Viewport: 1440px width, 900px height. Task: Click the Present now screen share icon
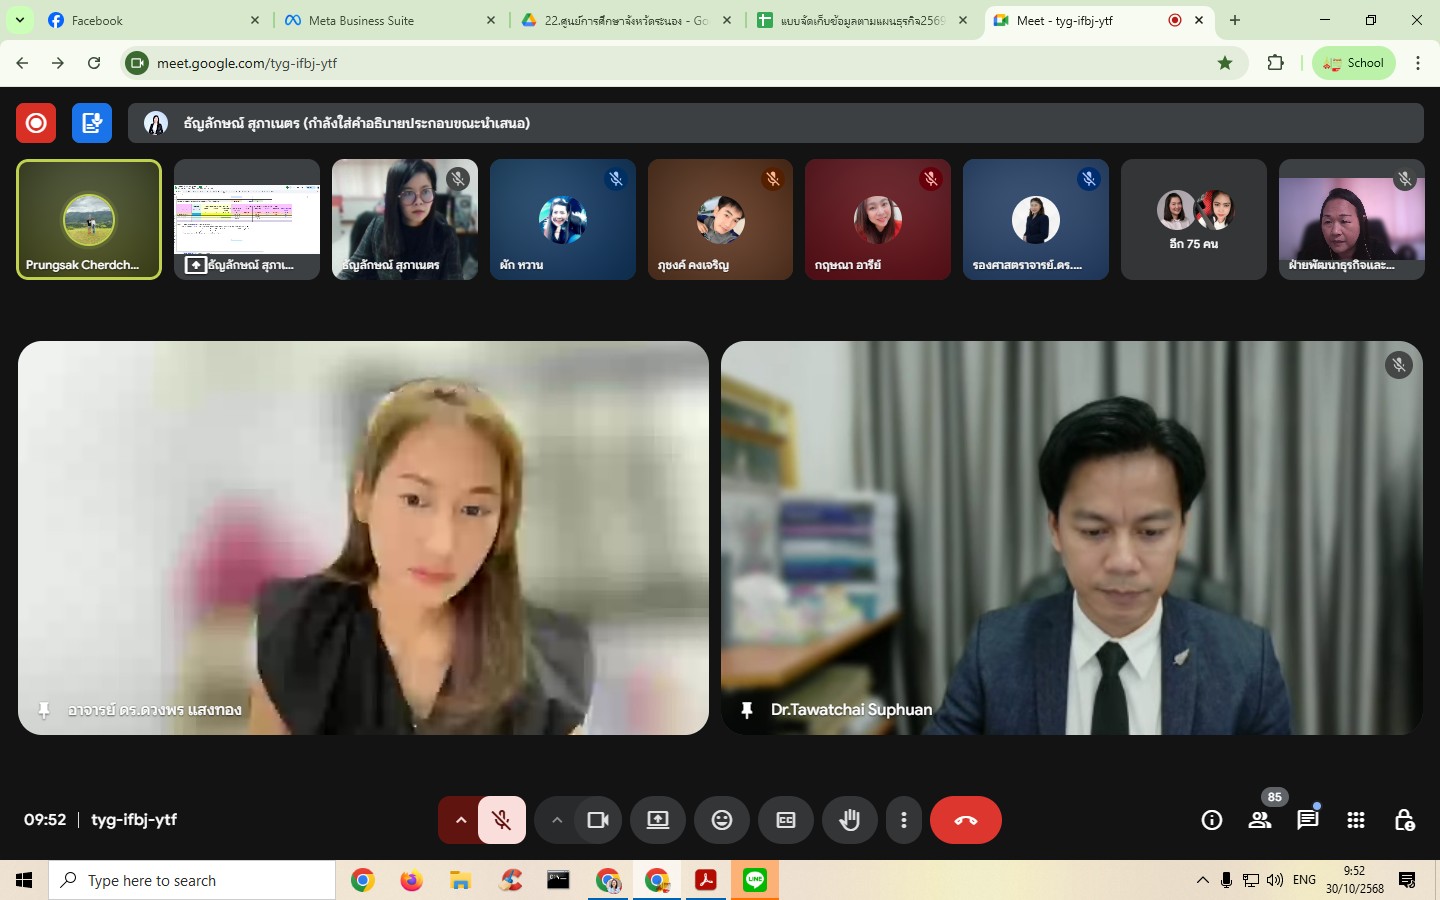658,820
